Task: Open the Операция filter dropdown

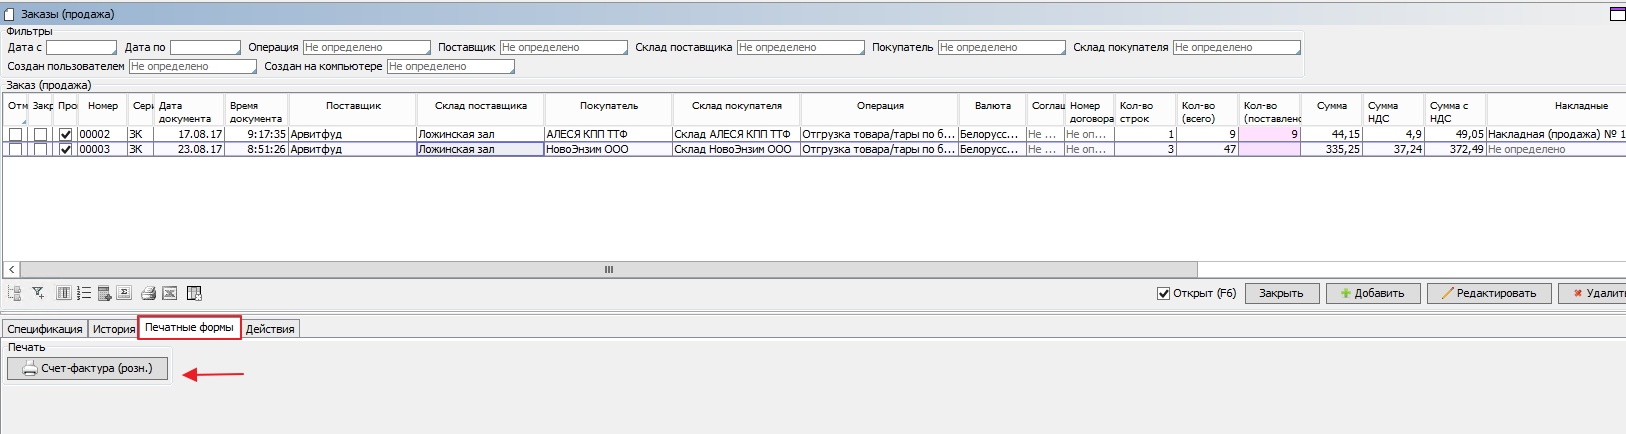Action: pyautogui.click(x=366, y=48)
